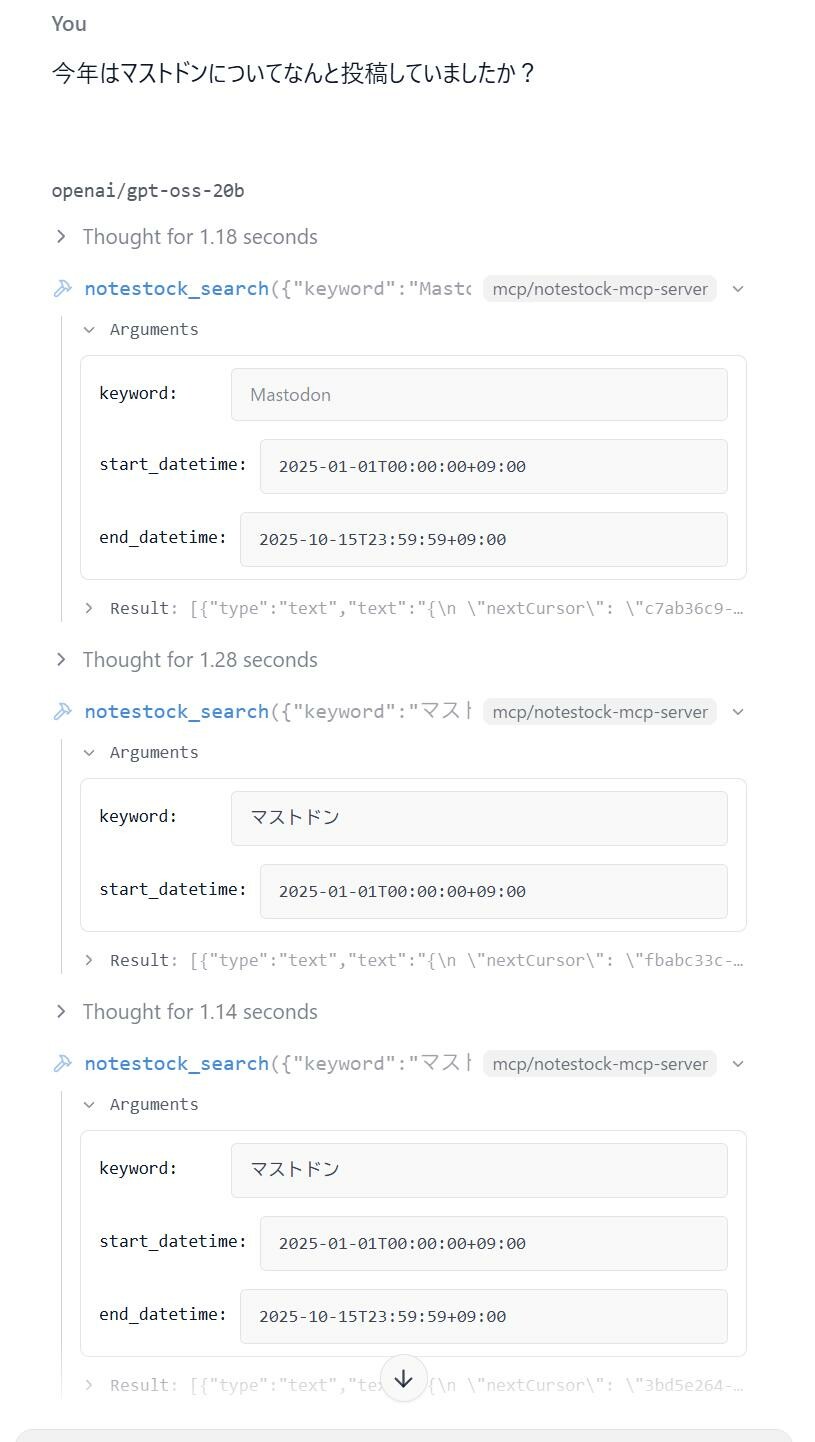Collapse second tool call using right chevron
Image resolution: width=815 pixels, height=1442 pixels.
pyautogui.click(x=738, y=712)
